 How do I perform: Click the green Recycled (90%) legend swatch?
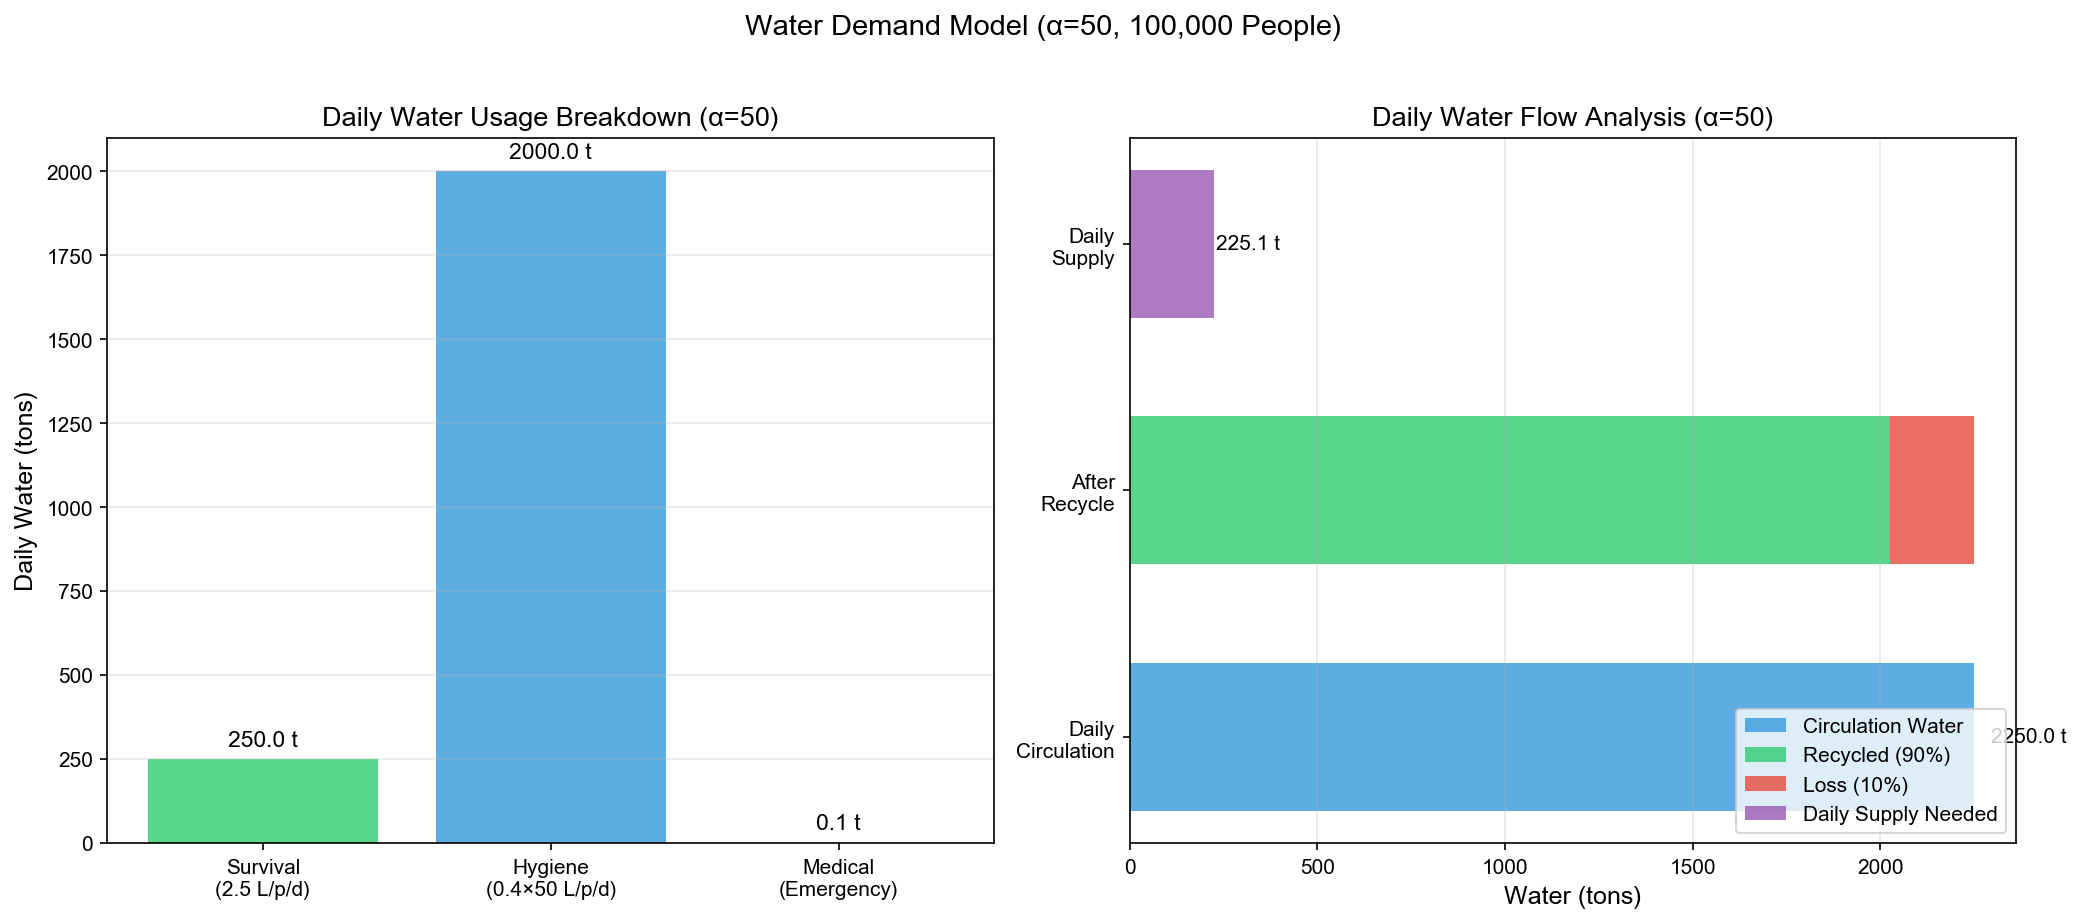pyautogui.click(x=1766, y=755)
